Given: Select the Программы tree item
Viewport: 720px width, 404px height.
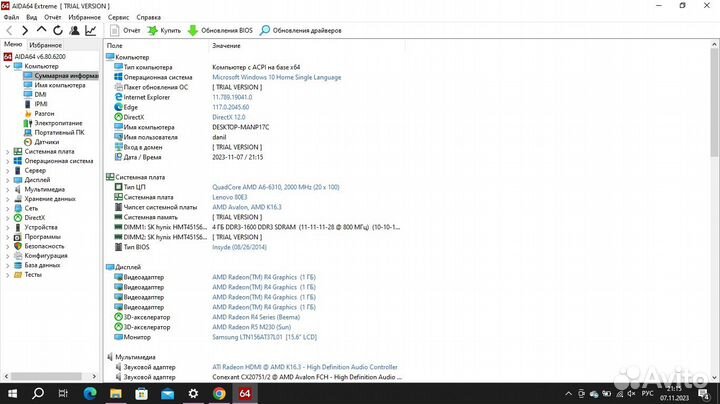Looking at the screenshot, I should click(x=37, y=236).
